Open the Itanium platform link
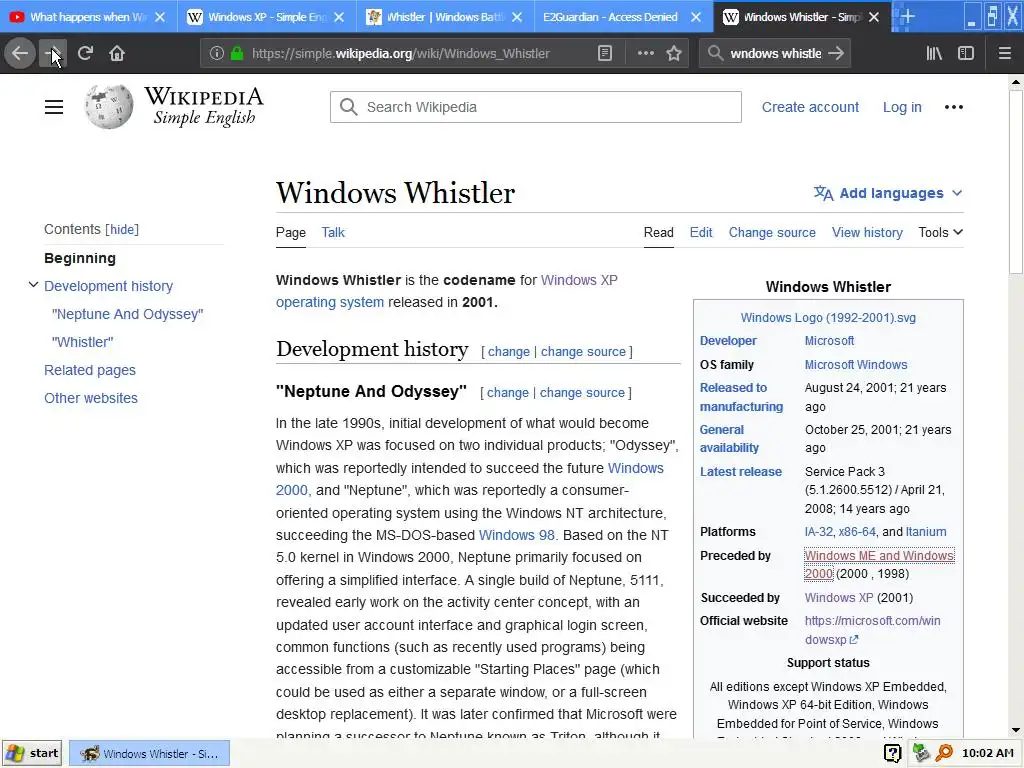 (x=926, y=532)
